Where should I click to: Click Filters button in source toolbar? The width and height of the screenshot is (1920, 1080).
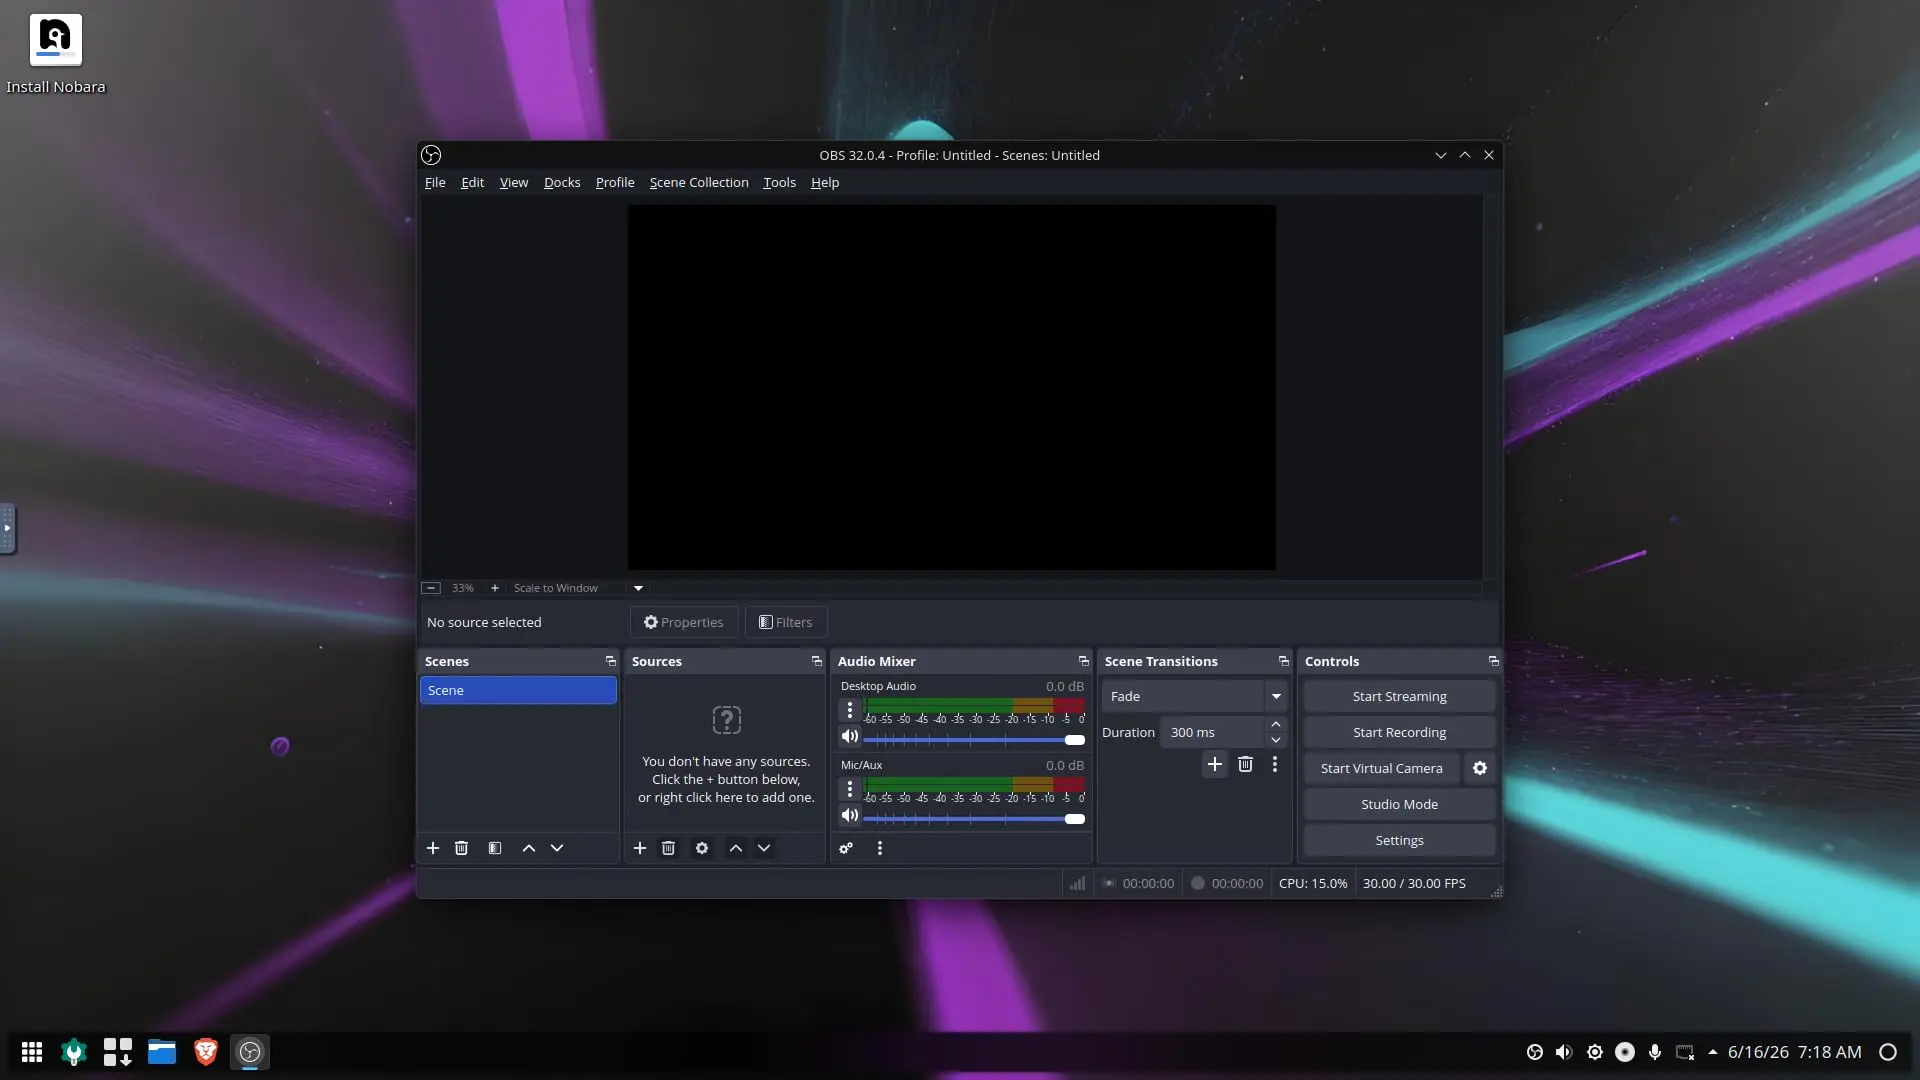point(786,622)
